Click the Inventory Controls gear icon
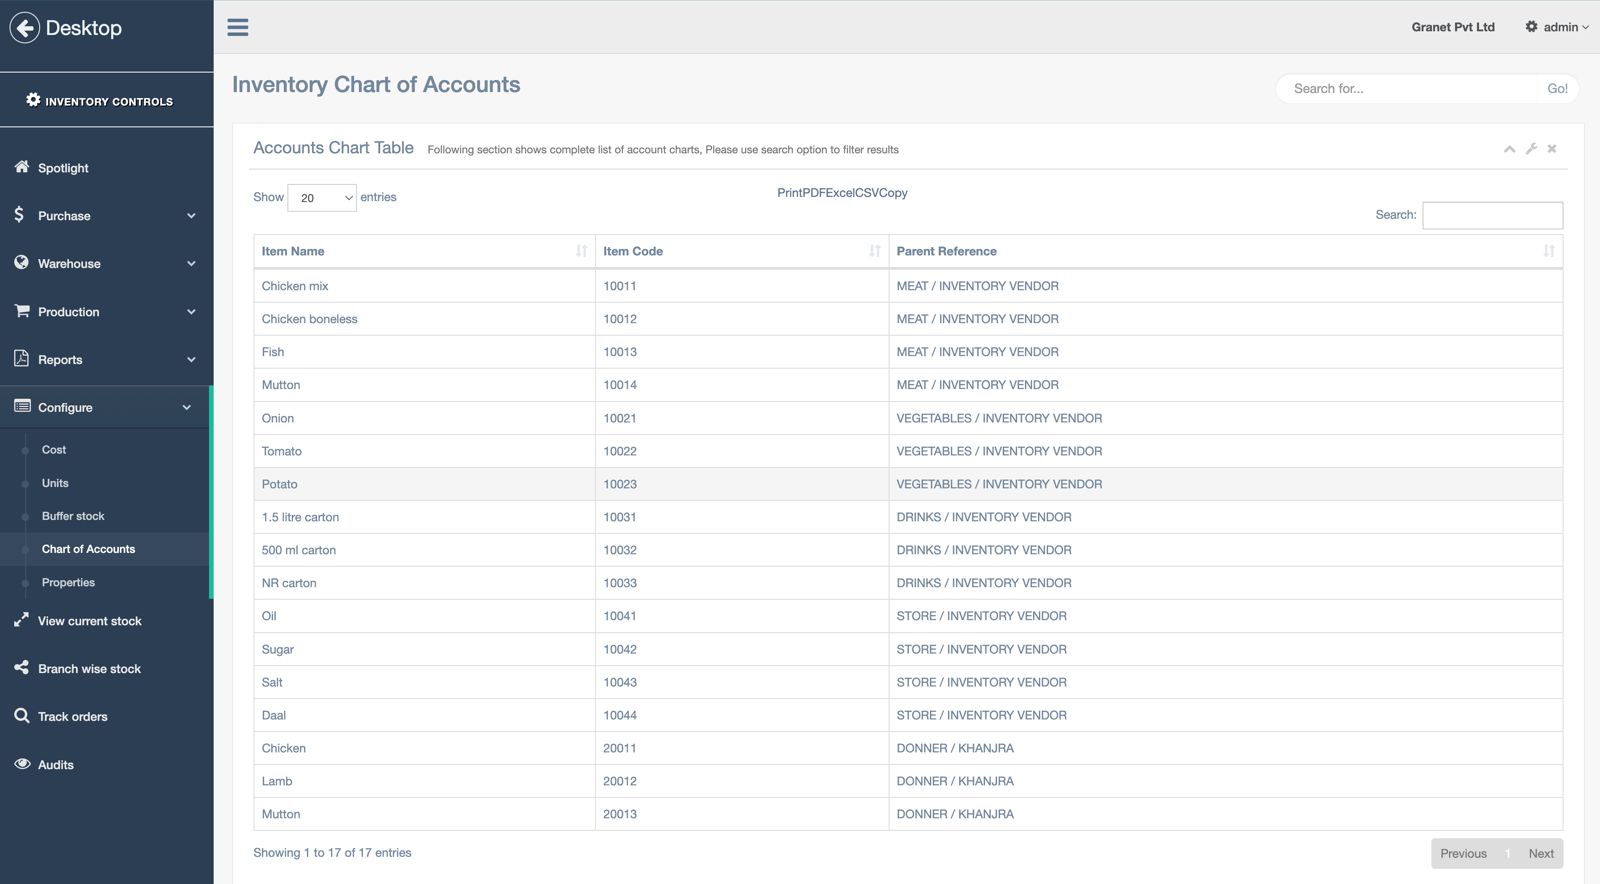 (x=33, y=100)
